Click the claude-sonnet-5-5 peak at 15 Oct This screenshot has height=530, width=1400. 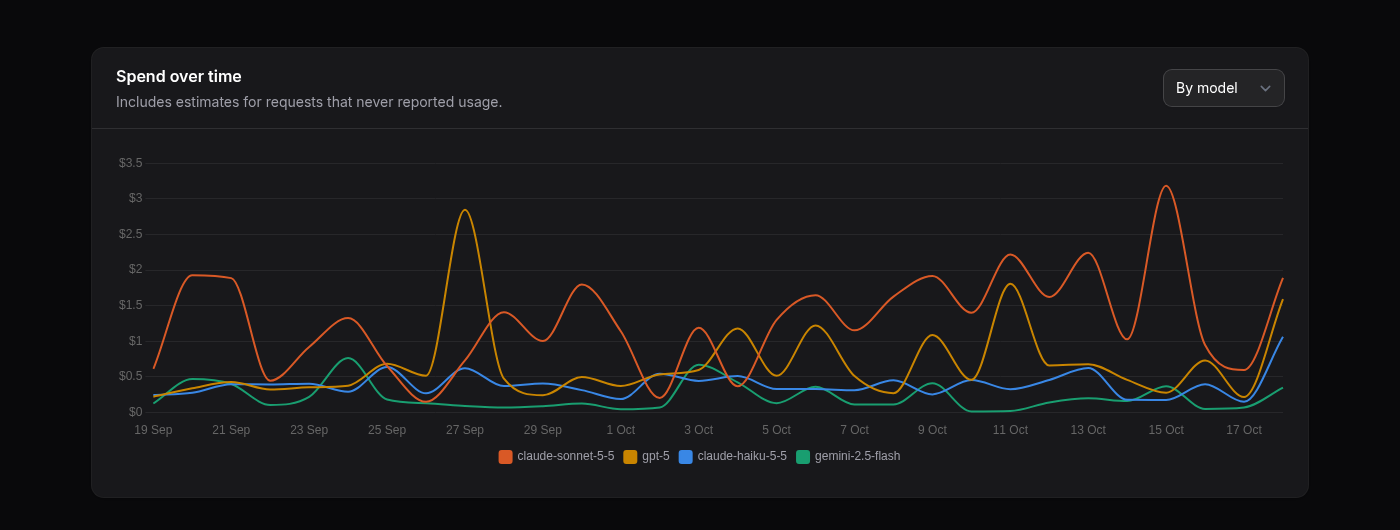coord(1165,186)
